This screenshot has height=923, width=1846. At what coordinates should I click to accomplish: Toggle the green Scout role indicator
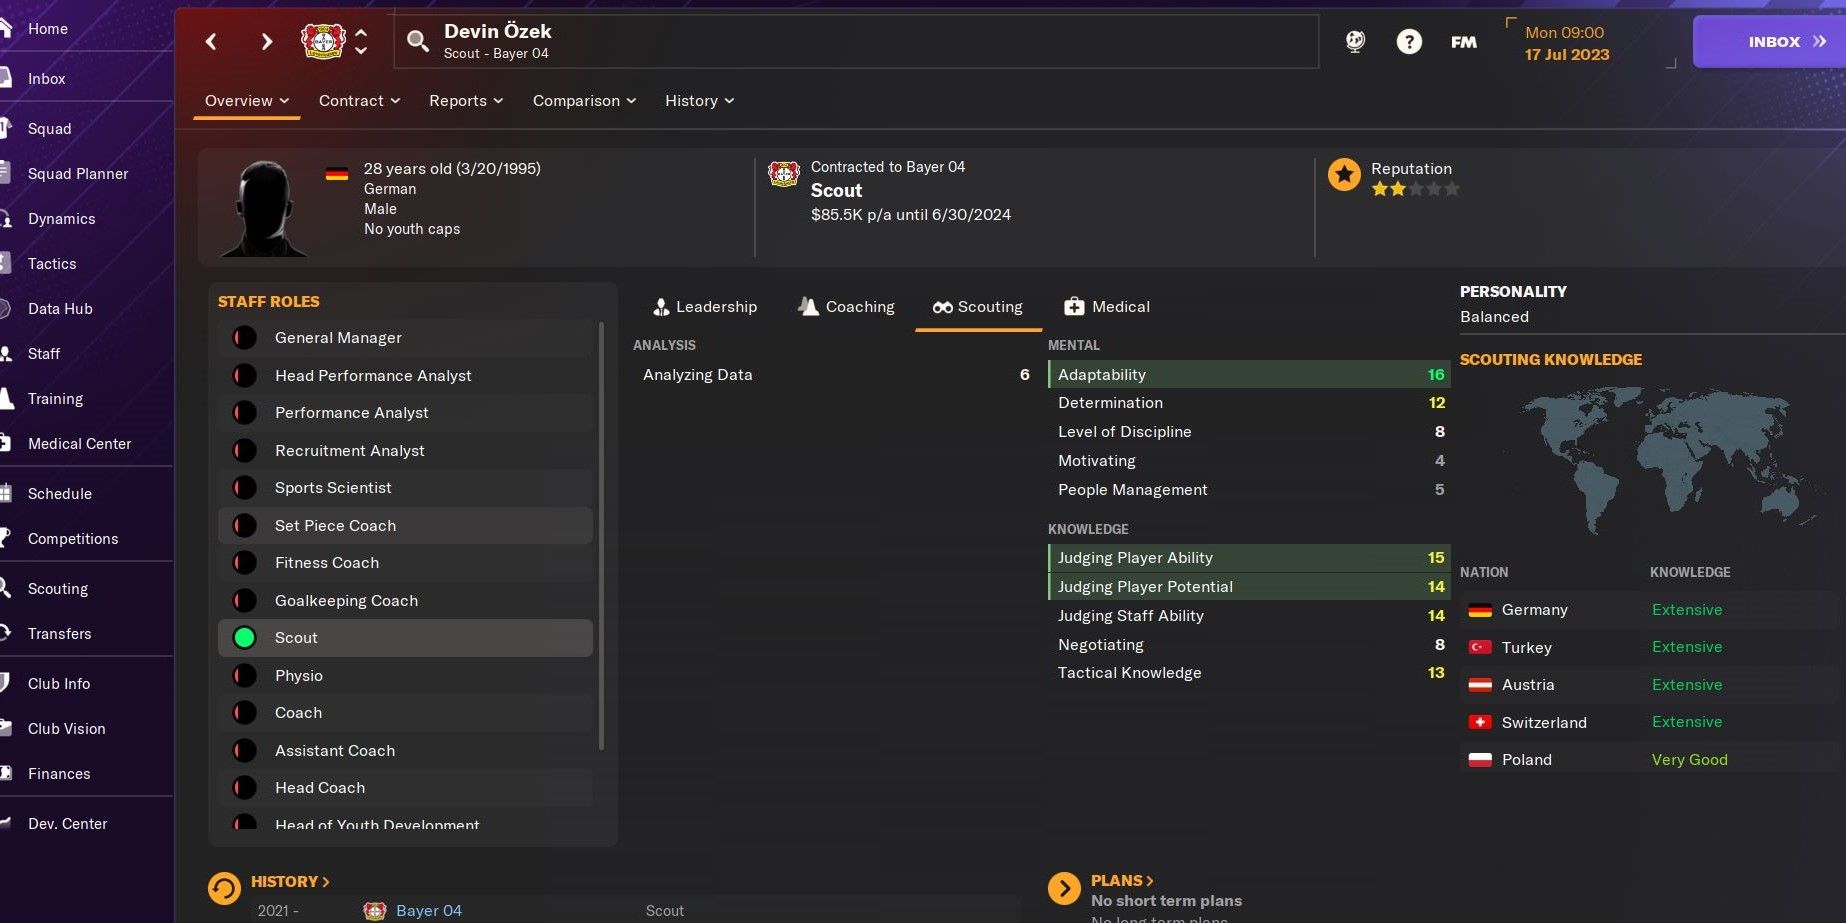point(244,637)
